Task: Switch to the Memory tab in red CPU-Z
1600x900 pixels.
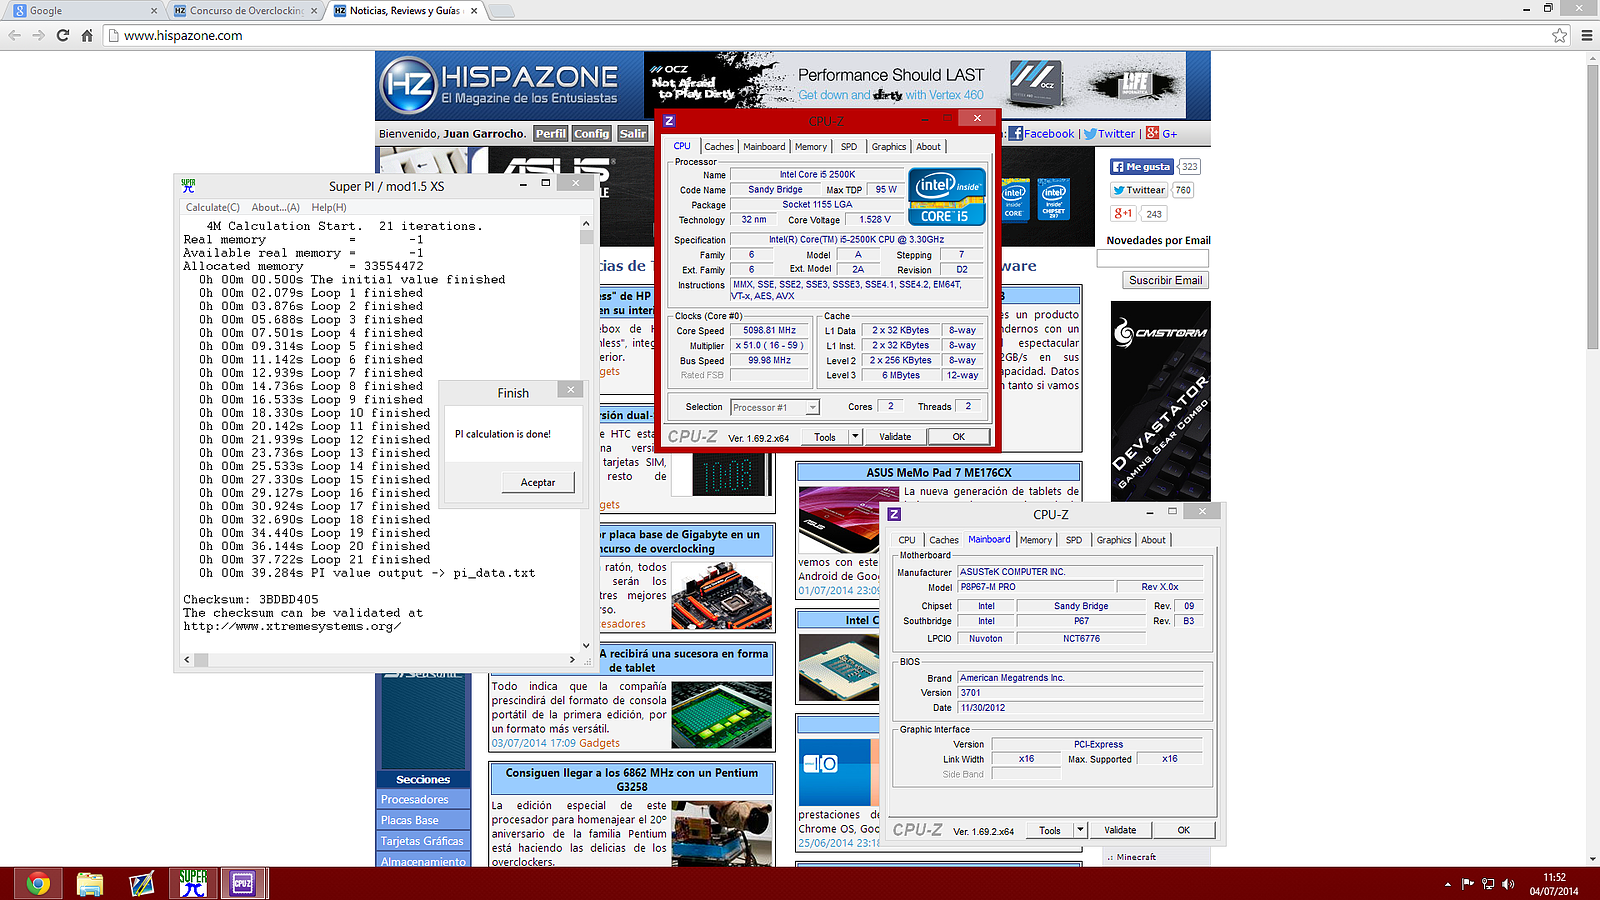Action: tap(810, 147)
